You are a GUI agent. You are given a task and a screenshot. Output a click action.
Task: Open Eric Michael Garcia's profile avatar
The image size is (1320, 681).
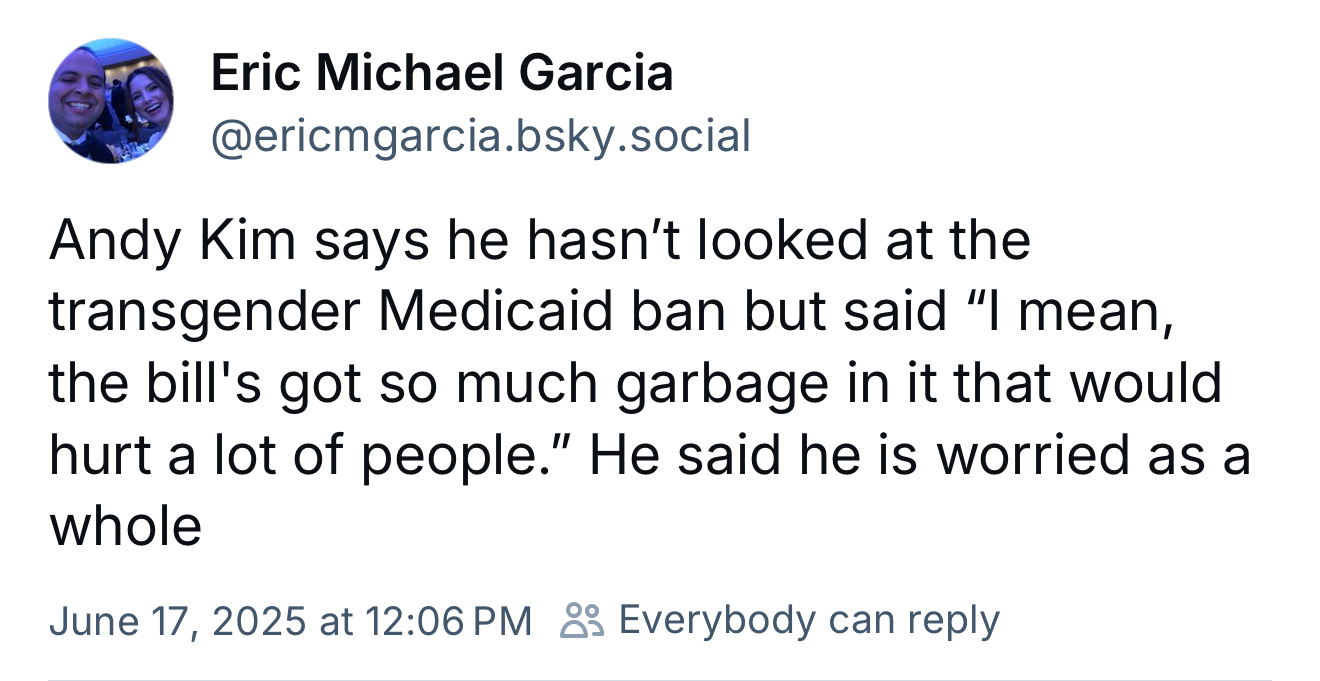(x=110, y=101)
